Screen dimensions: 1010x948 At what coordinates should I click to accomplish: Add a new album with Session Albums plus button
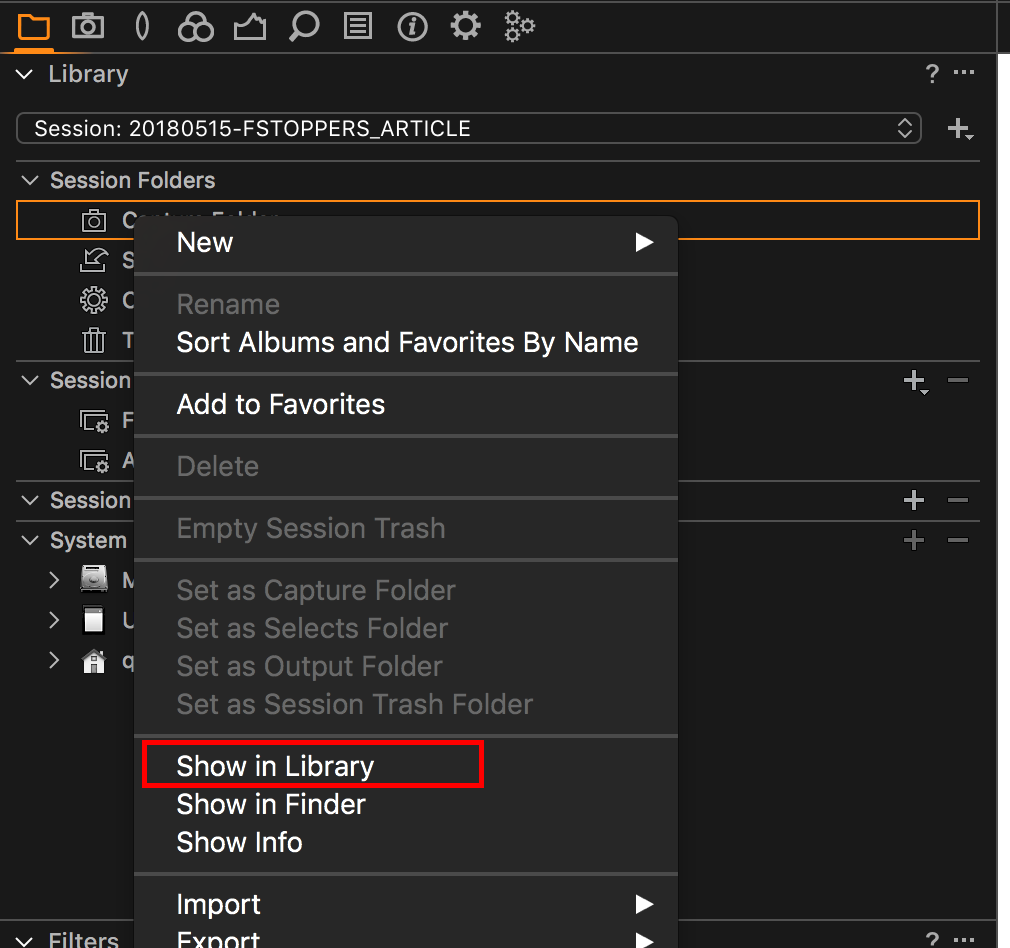coord(915,381)
